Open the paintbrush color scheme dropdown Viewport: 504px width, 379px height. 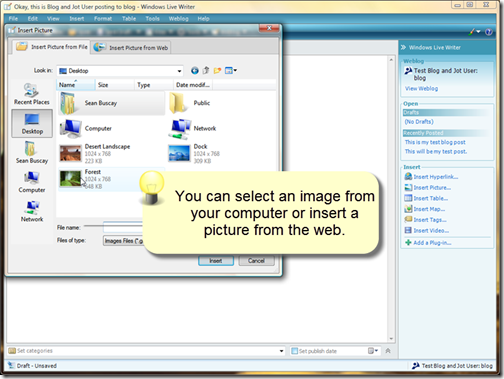tap(474, 32)
